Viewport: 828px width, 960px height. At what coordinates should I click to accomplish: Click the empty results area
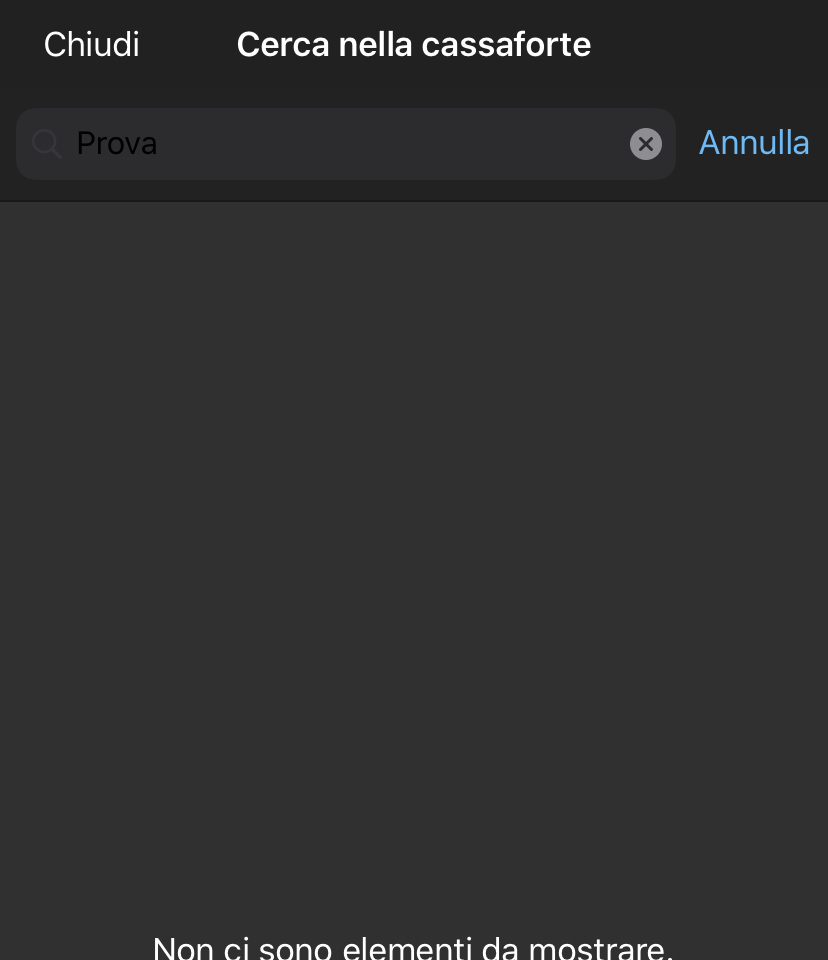[x=414, y=551]
